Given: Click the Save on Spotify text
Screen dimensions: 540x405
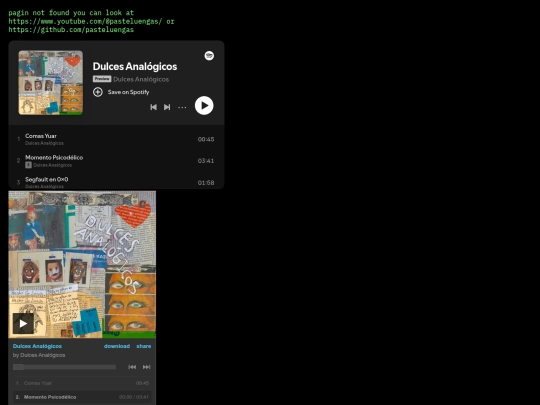Looking at the screenshot, I should (x=128, y=92).
